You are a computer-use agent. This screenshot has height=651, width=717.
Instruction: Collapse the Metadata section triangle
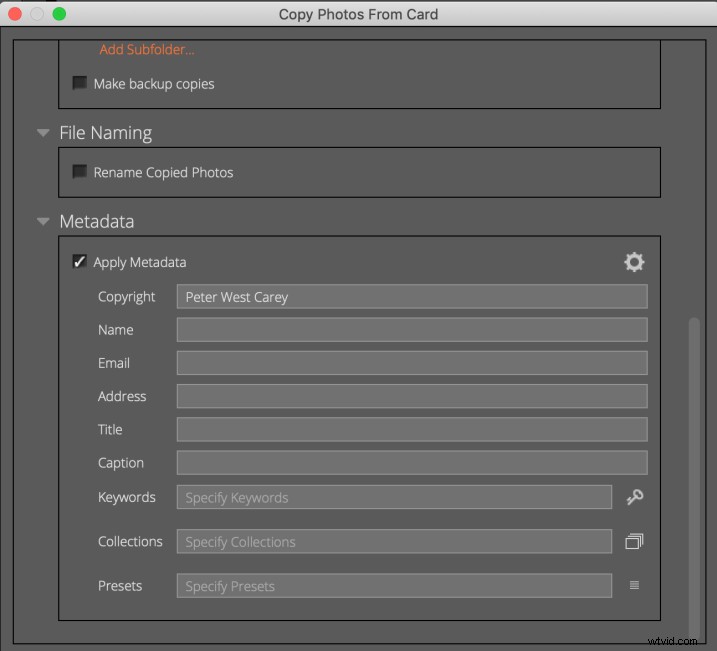tap(43, 222)
